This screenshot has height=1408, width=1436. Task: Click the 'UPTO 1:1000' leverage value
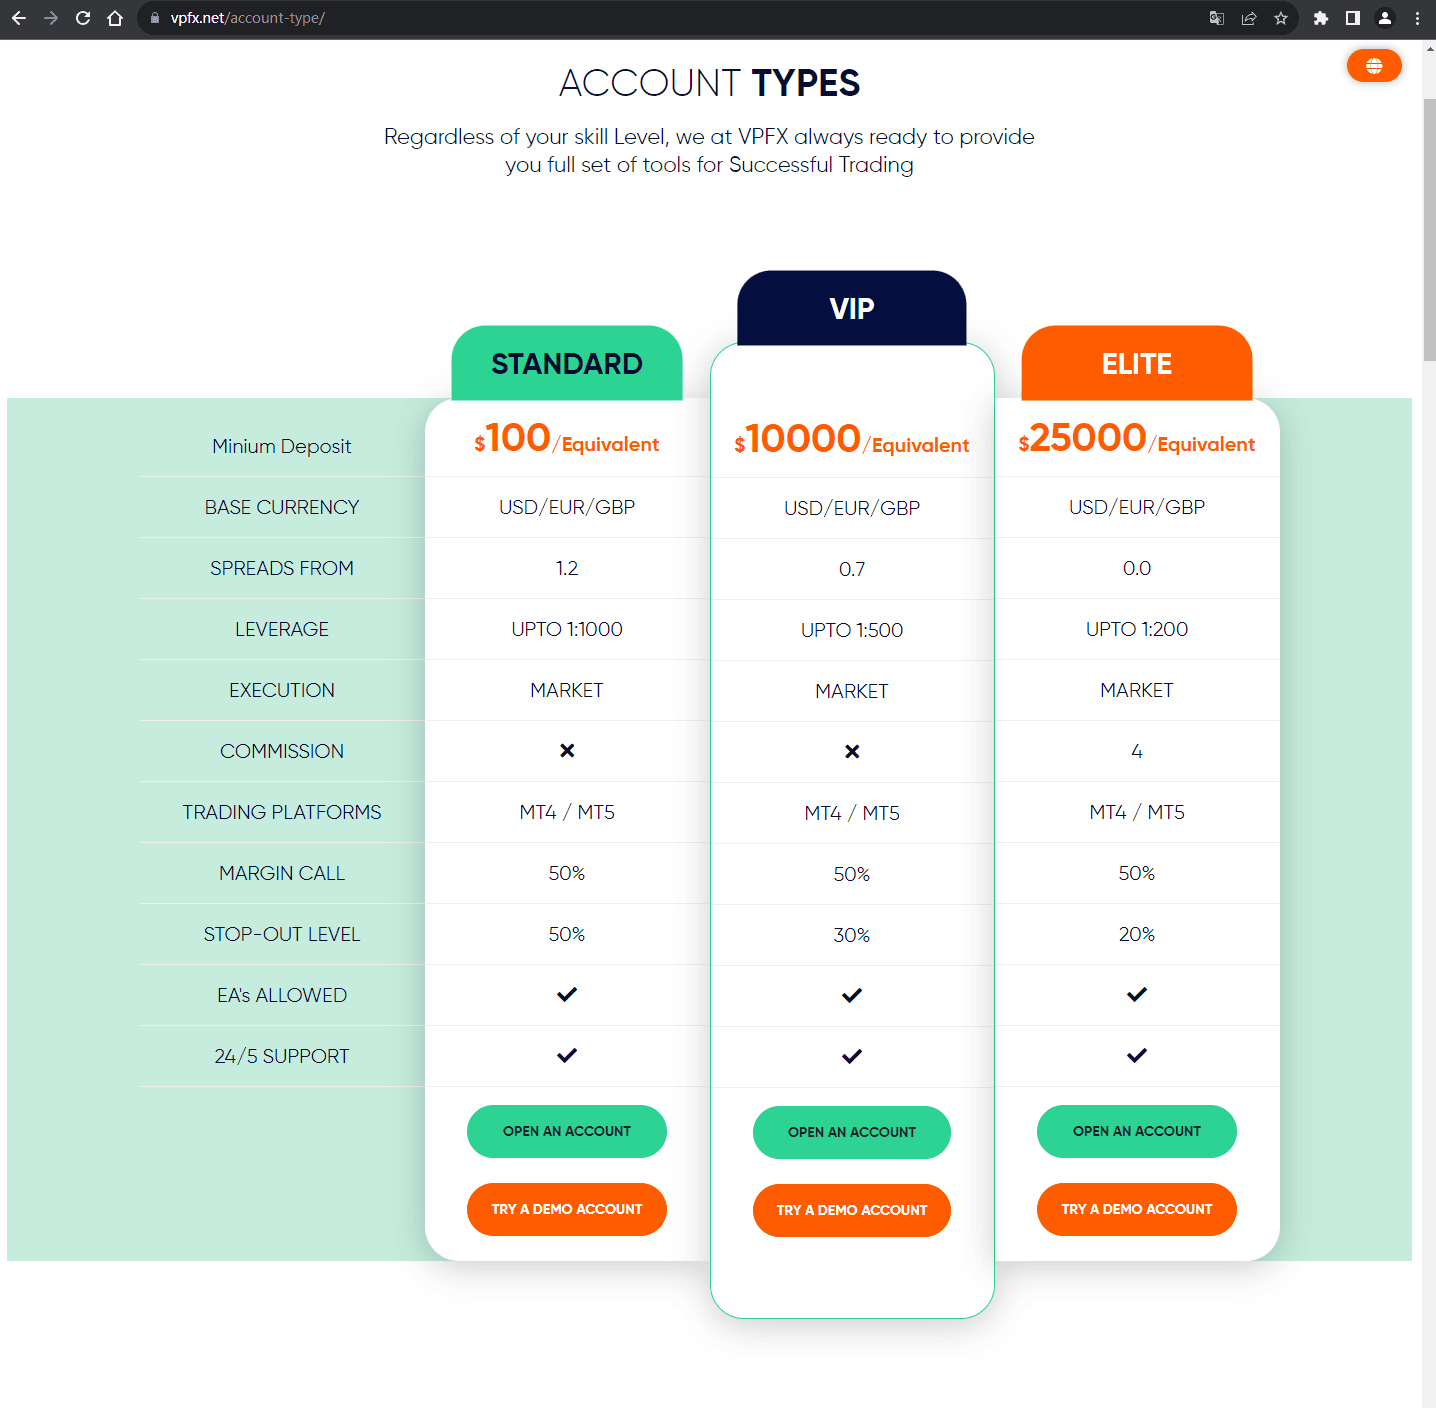[x=567, y=629]
